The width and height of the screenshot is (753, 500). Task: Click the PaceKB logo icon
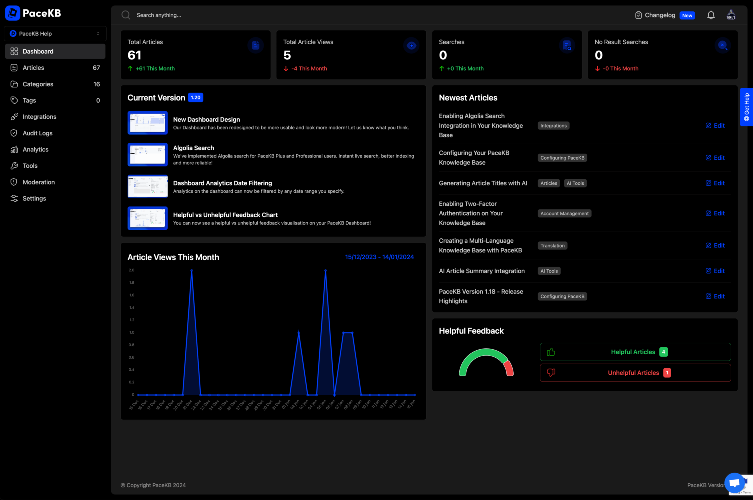click(12, 13)
